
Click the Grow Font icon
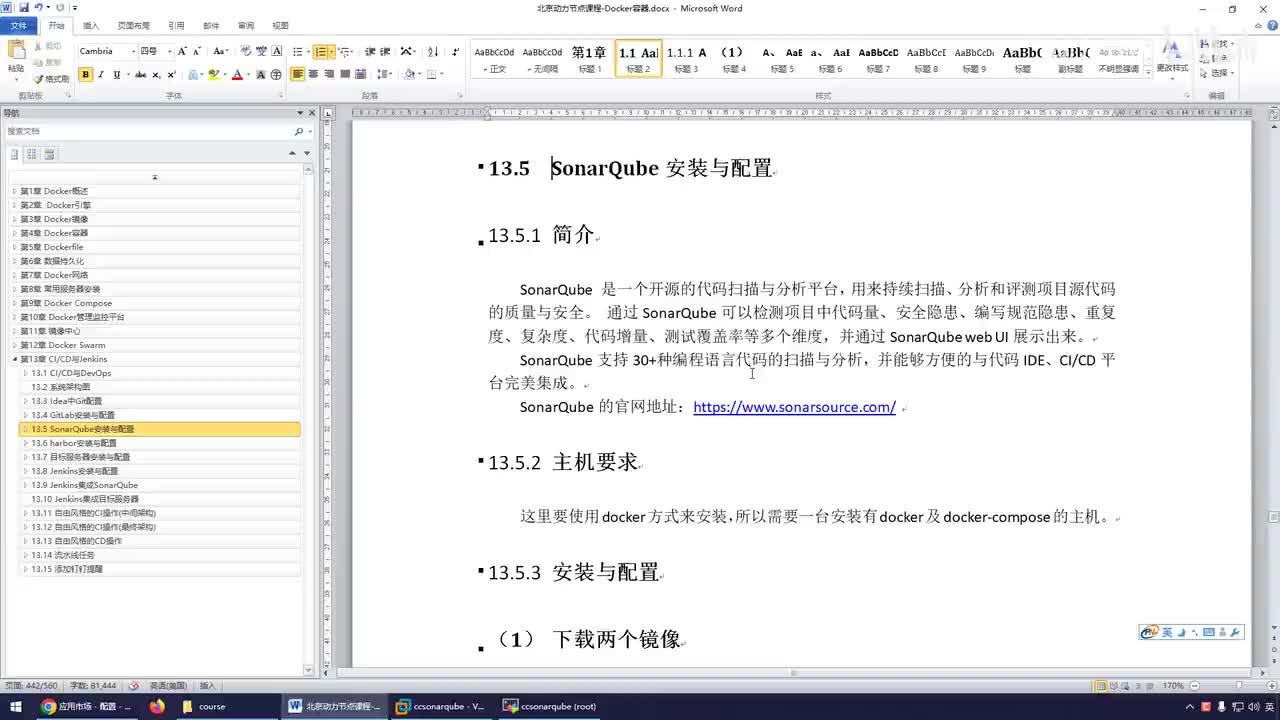click(182, 51)
